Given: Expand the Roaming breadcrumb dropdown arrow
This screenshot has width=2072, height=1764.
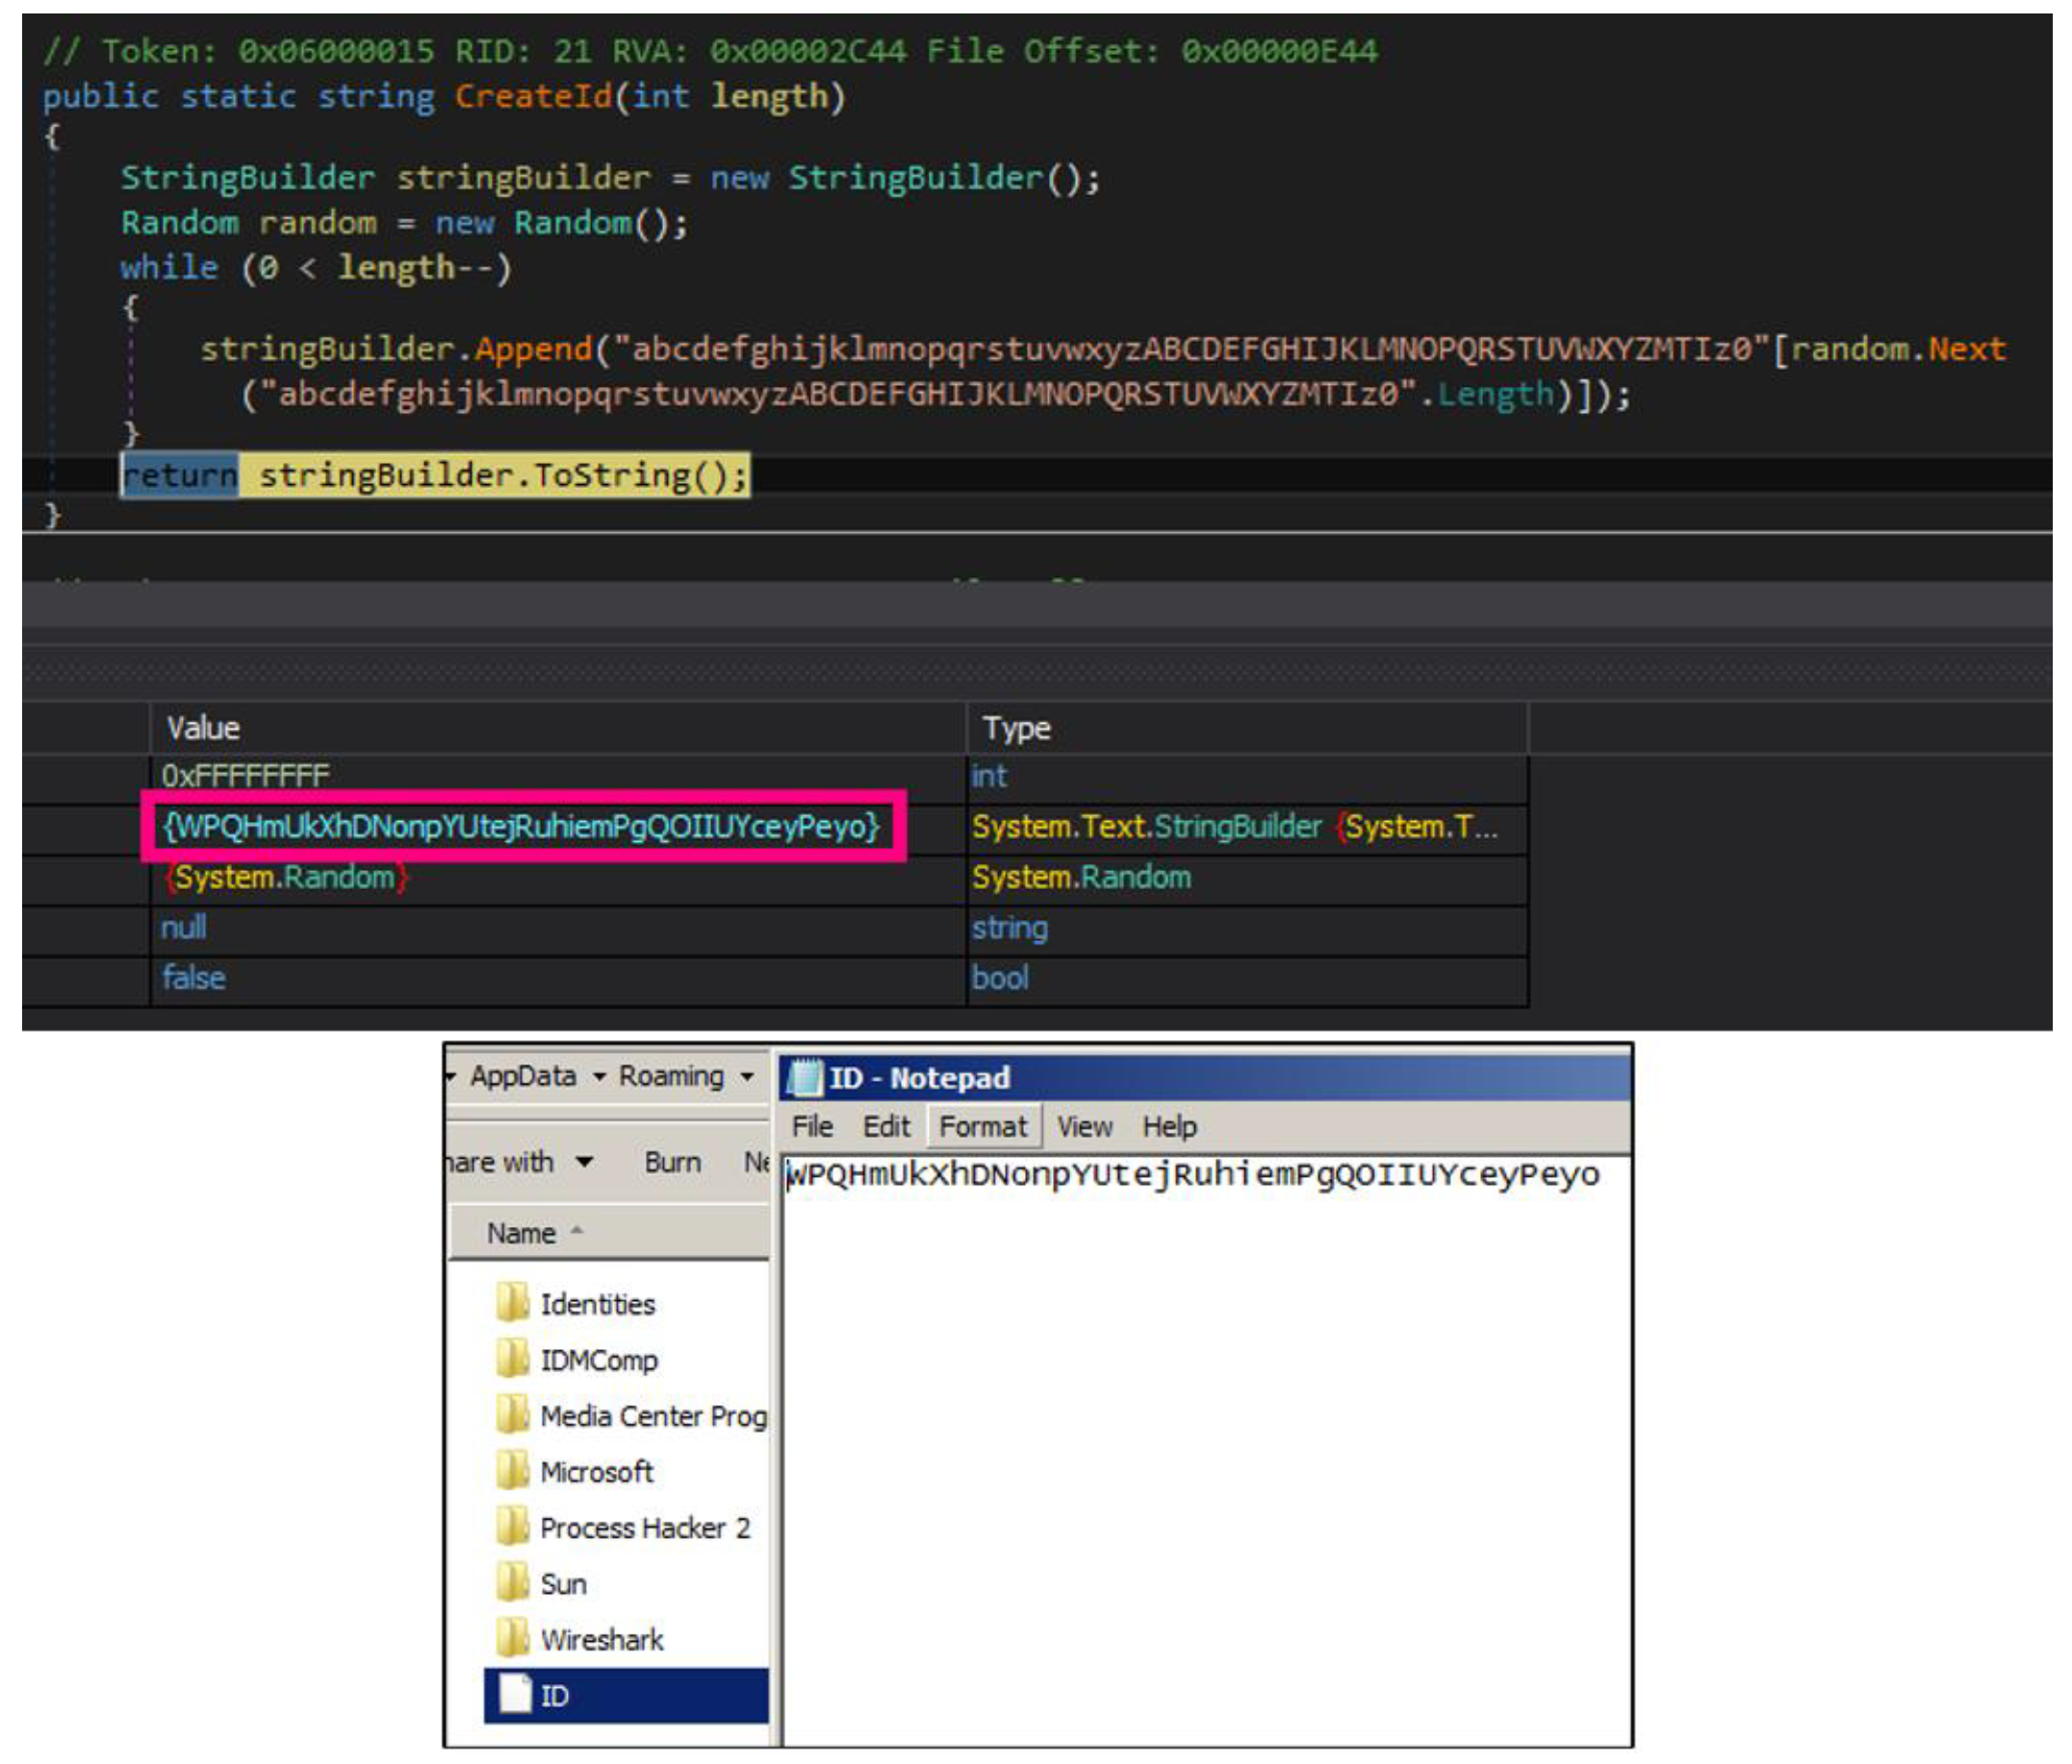Looking at the screenshot, I should 747,1077.
